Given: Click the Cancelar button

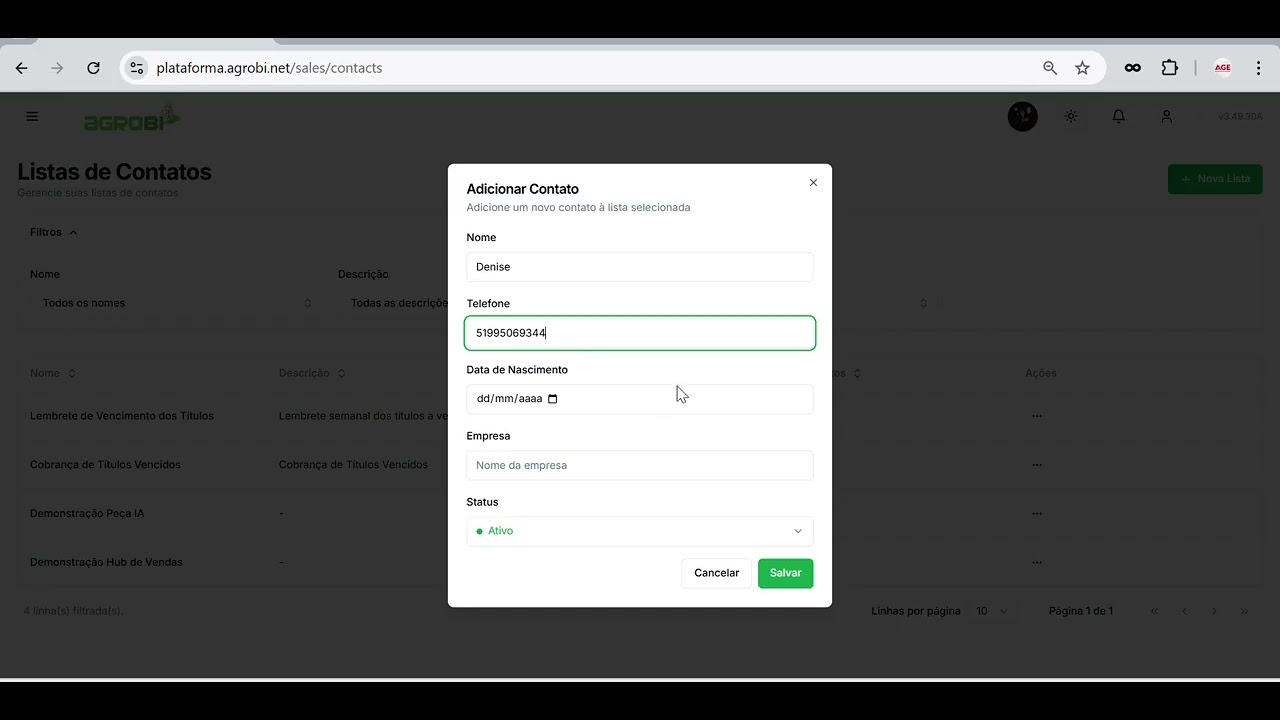Looking at the screenshot, I should 717,573.
